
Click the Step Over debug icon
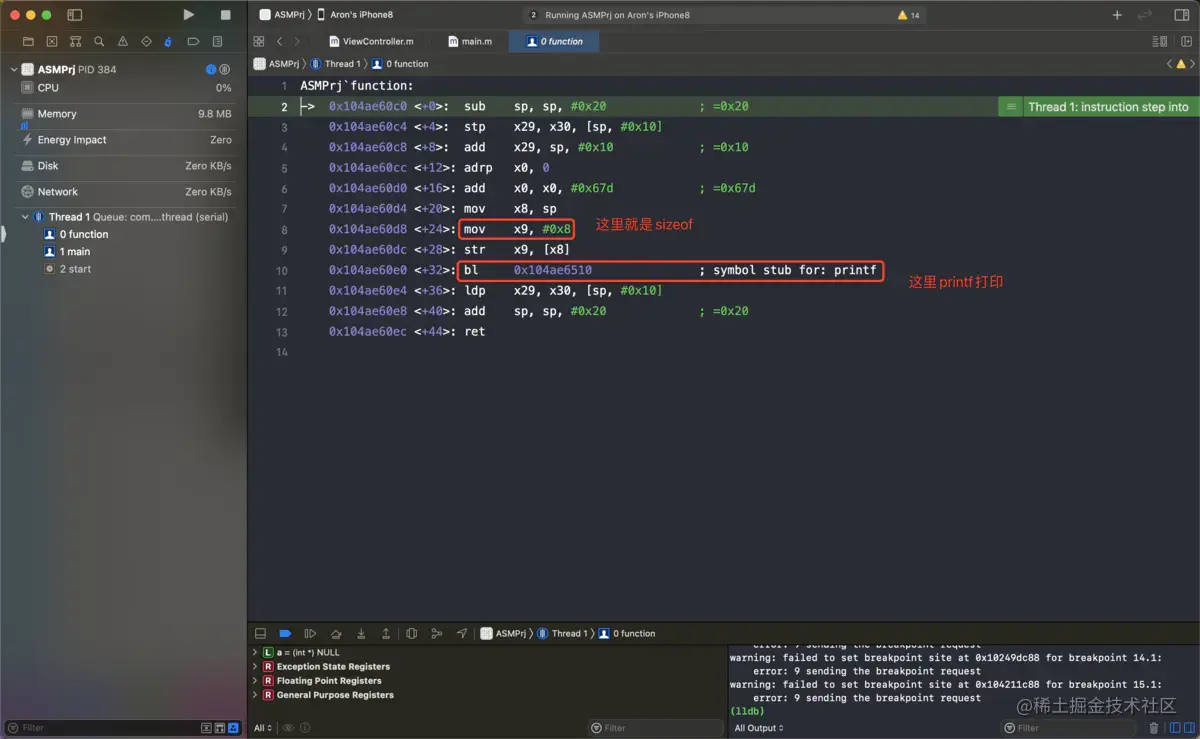(x=336, y=633)
